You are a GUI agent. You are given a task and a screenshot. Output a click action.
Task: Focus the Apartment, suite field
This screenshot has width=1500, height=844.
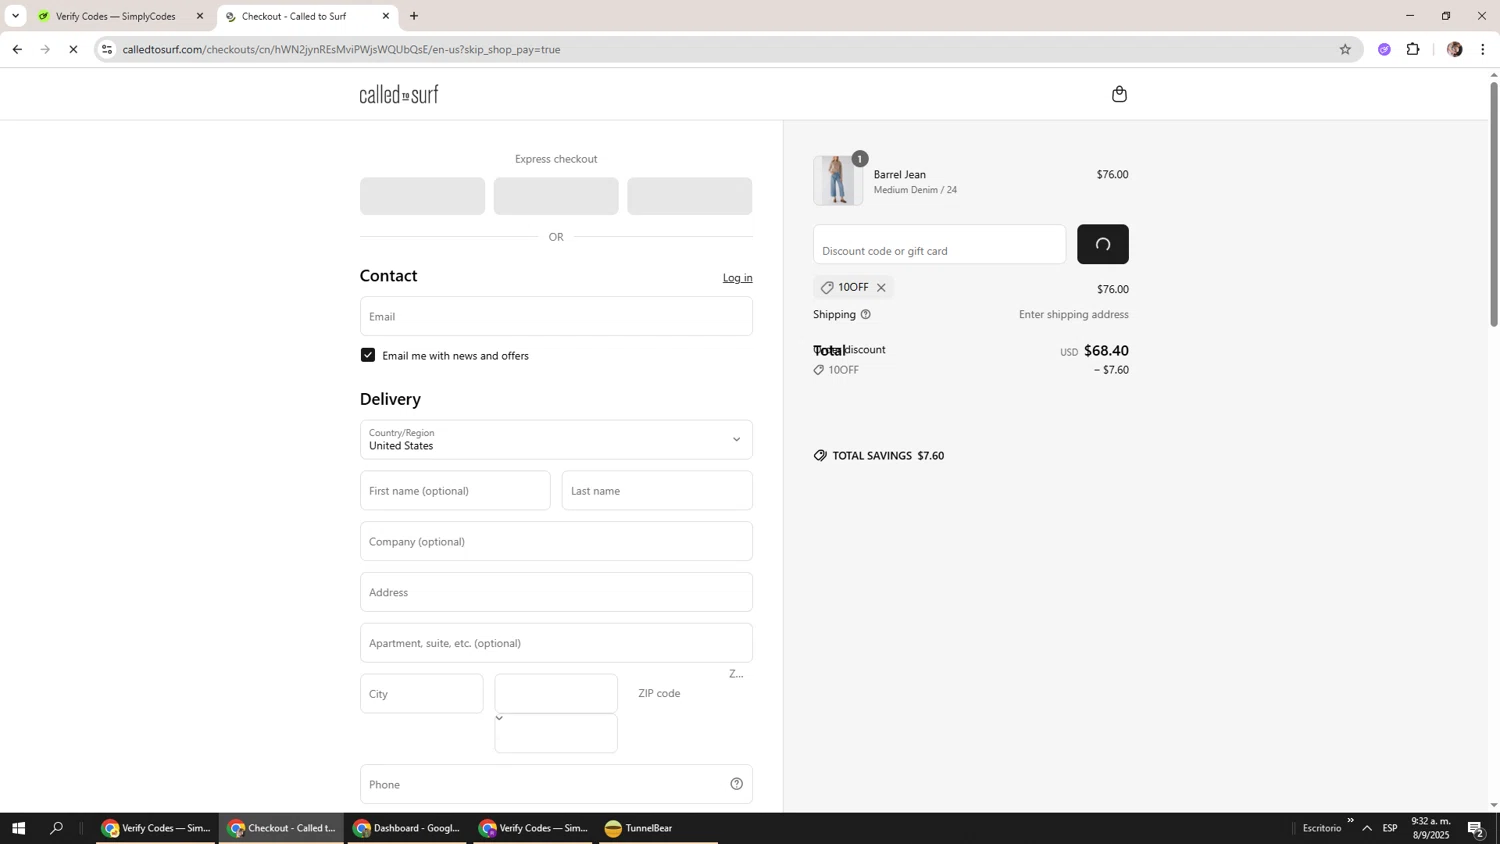coord(556,643)
